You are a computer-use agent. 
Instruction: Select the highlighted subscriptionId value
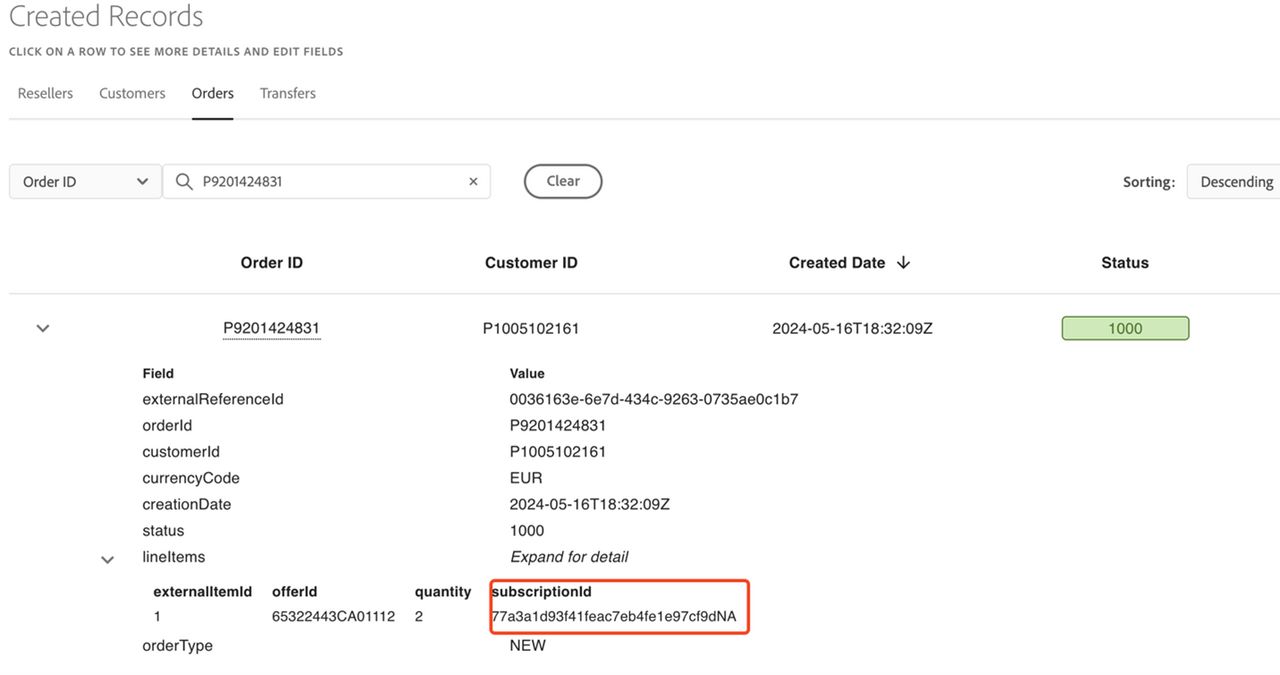[x=614, y=617]
